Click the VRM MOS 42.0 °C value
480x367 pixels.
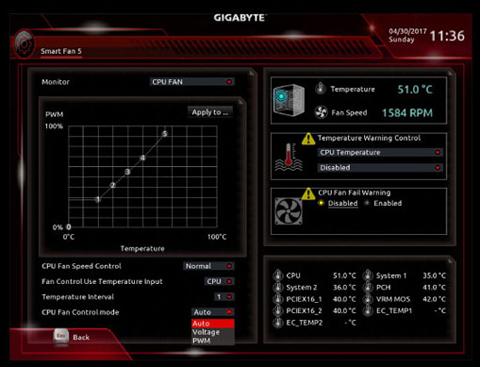[x=434, y=299]
